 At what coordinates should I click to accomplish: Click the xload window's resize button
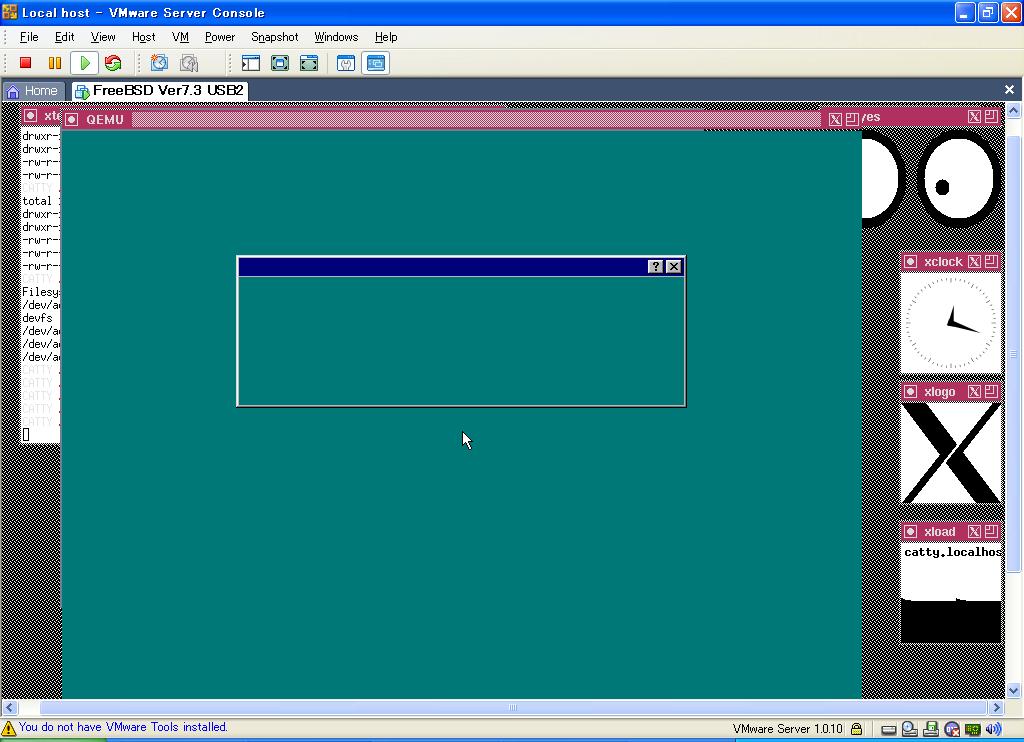point(991,532)
